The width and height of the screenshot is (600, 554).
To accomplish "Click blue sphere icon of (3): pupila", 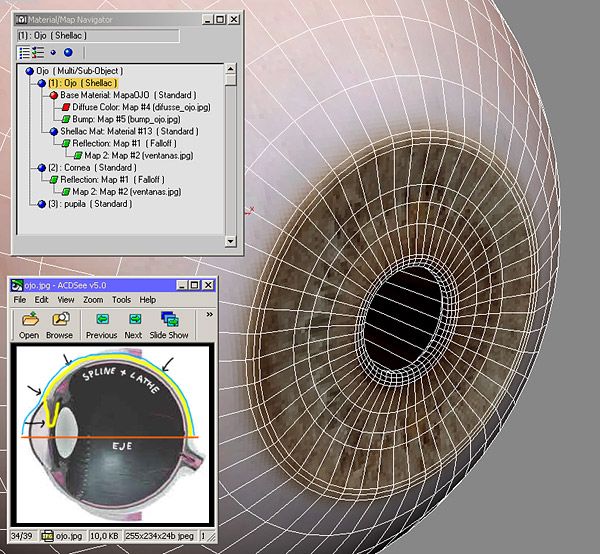I will 42,204.
